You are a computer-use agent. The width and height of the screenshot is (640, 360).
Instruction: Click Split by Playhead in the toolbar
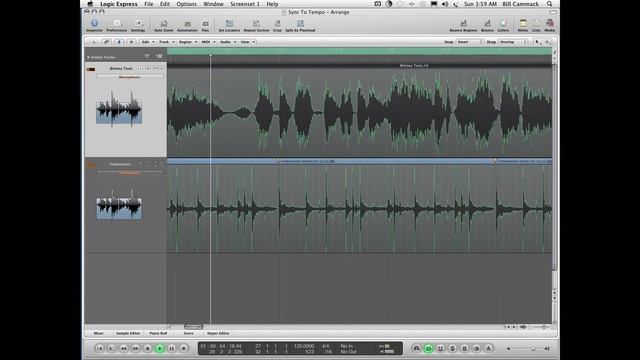tap(300, 25)
